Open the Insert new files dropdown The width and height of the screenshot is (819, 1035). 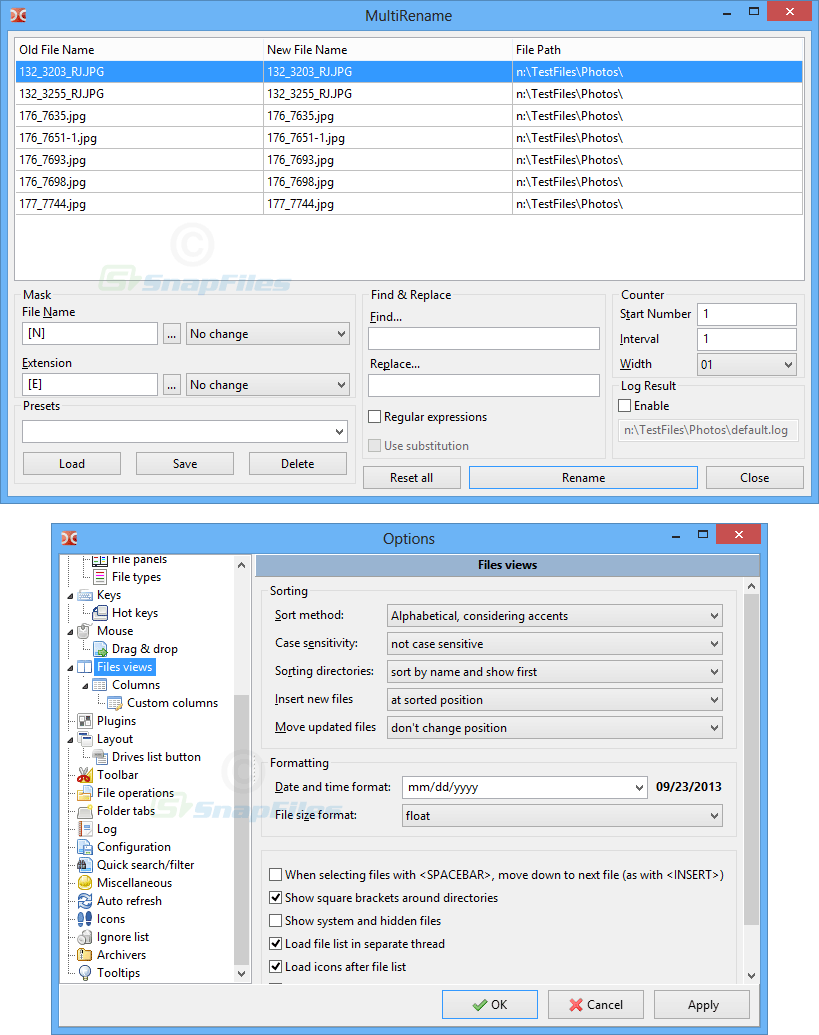(554, 700)
